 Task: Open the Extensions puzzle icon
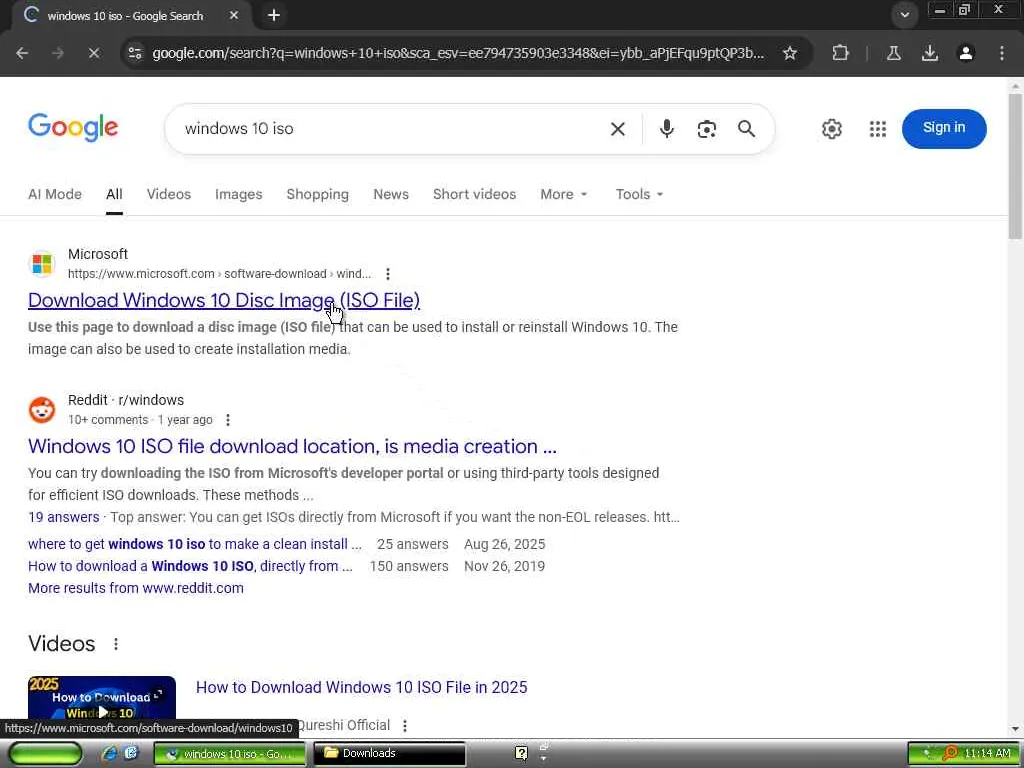tap(840, 53)
